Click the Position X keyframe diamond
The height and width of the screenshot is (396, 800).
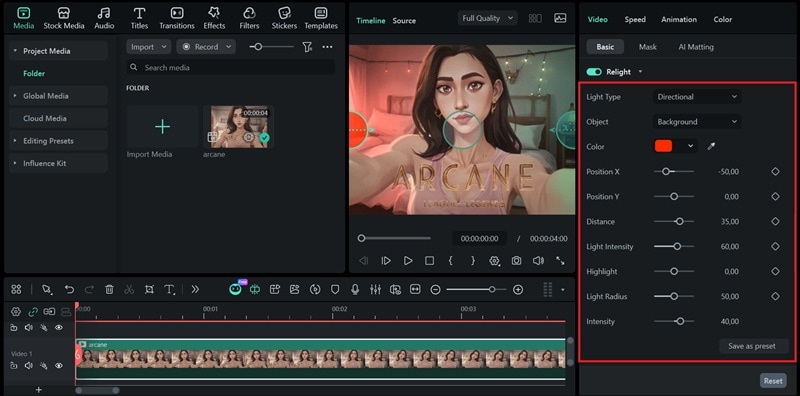tap(775, 172)
